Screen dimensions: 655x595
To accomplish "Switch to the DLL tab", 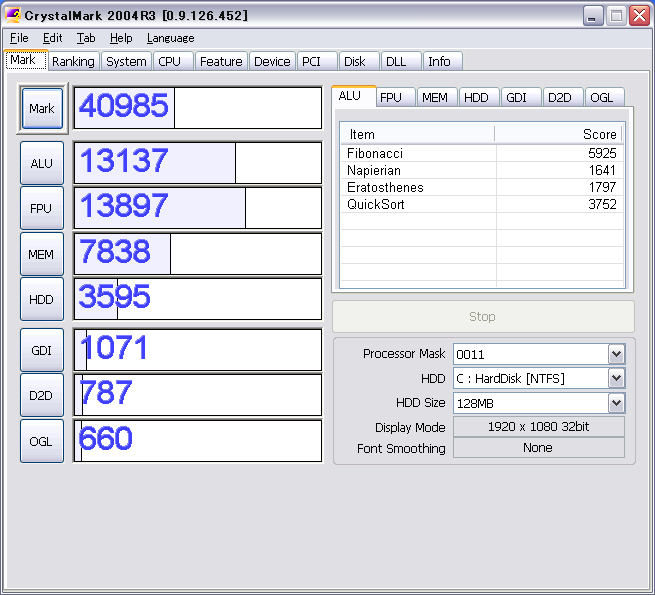I will [x=401, y=61].
